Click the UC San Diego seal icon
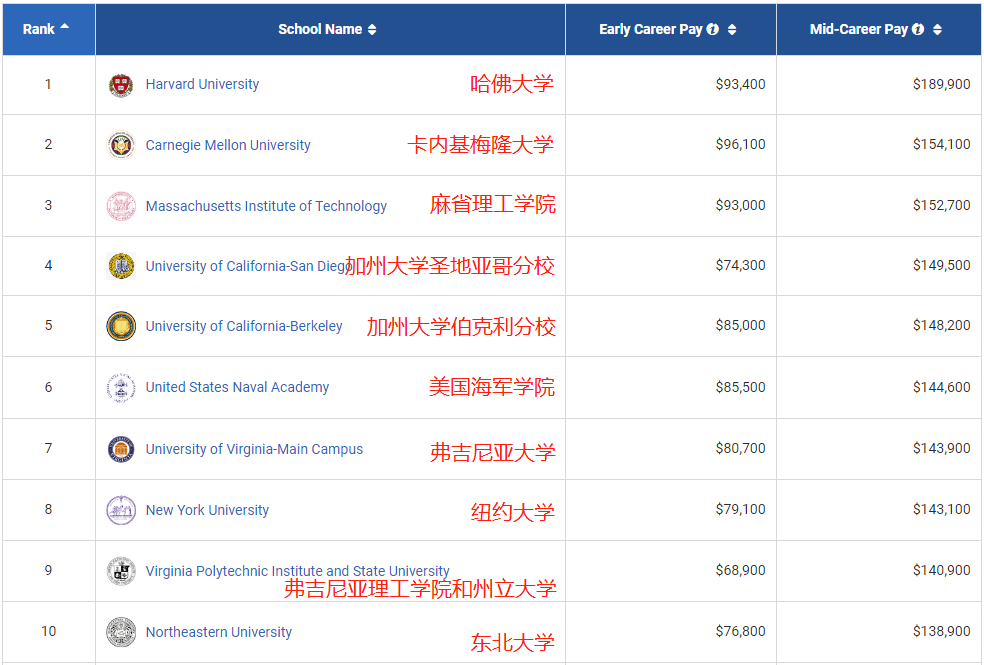 (121, 266)
